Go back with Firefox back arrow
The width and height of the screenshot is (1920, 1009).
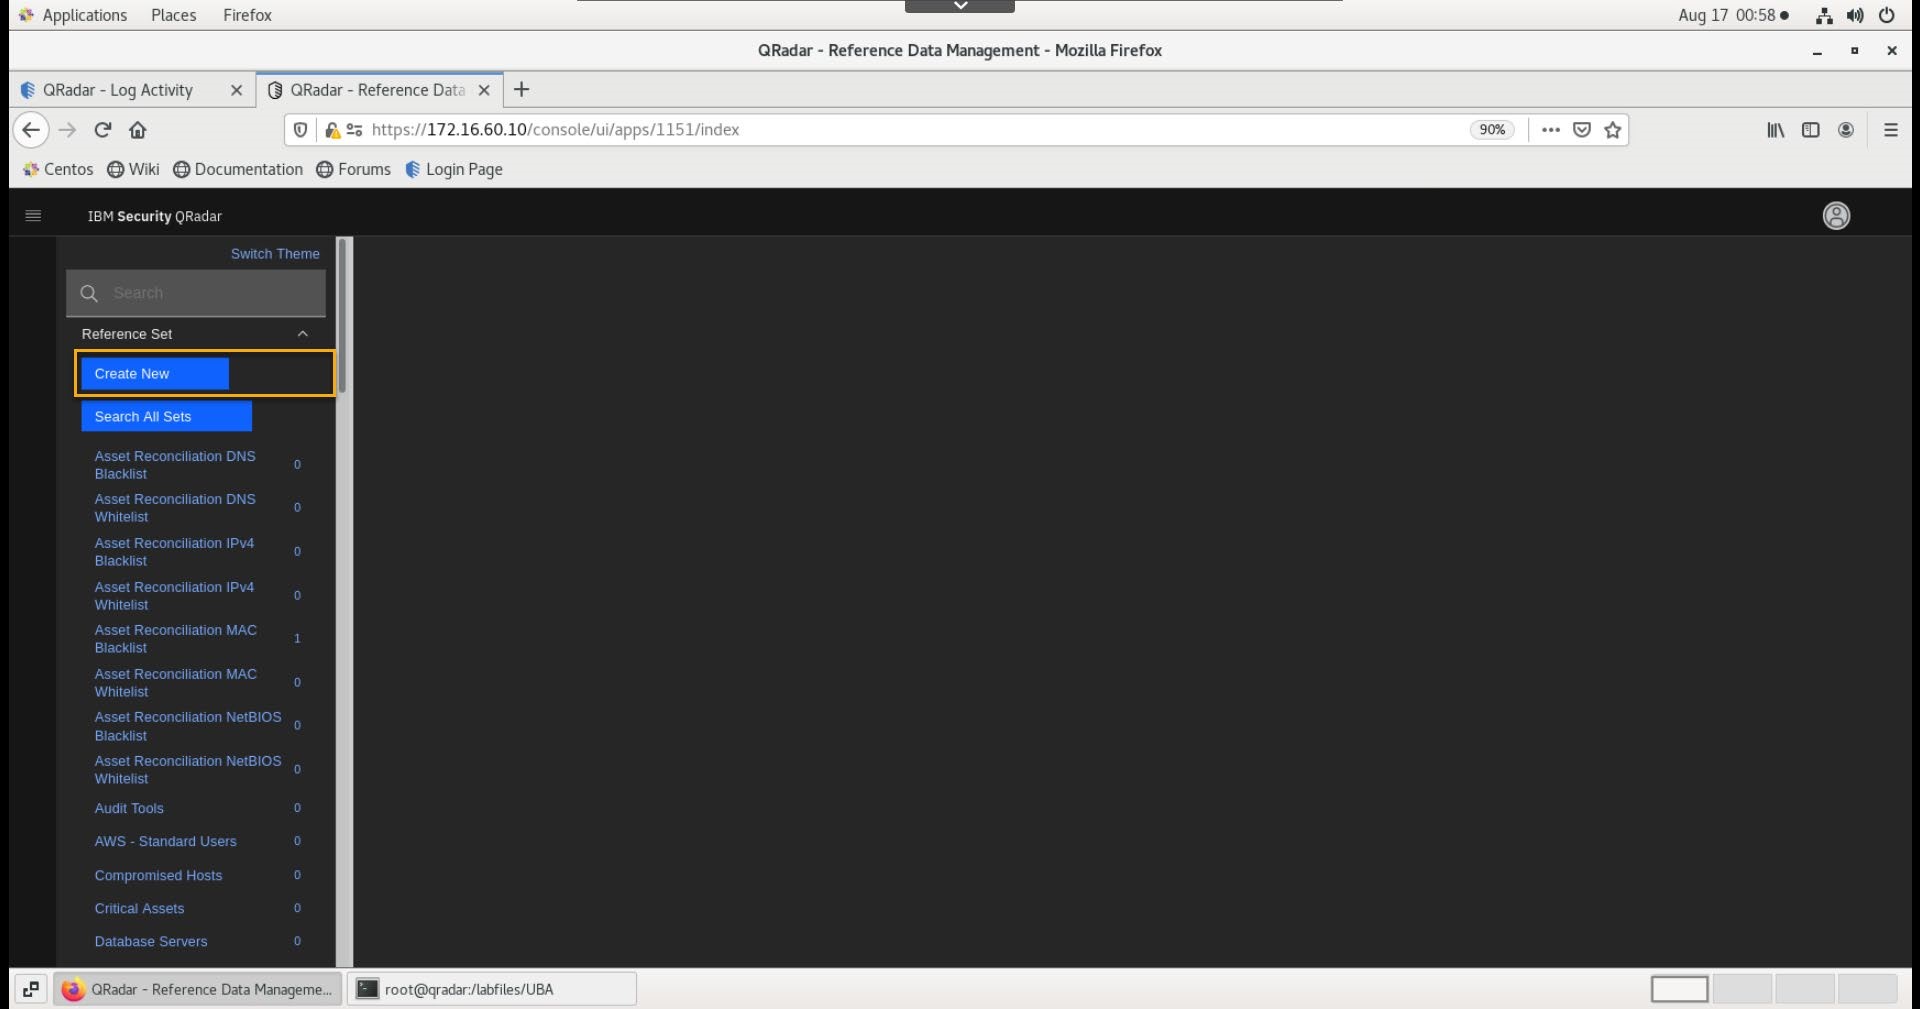click(x=31, y=130)
